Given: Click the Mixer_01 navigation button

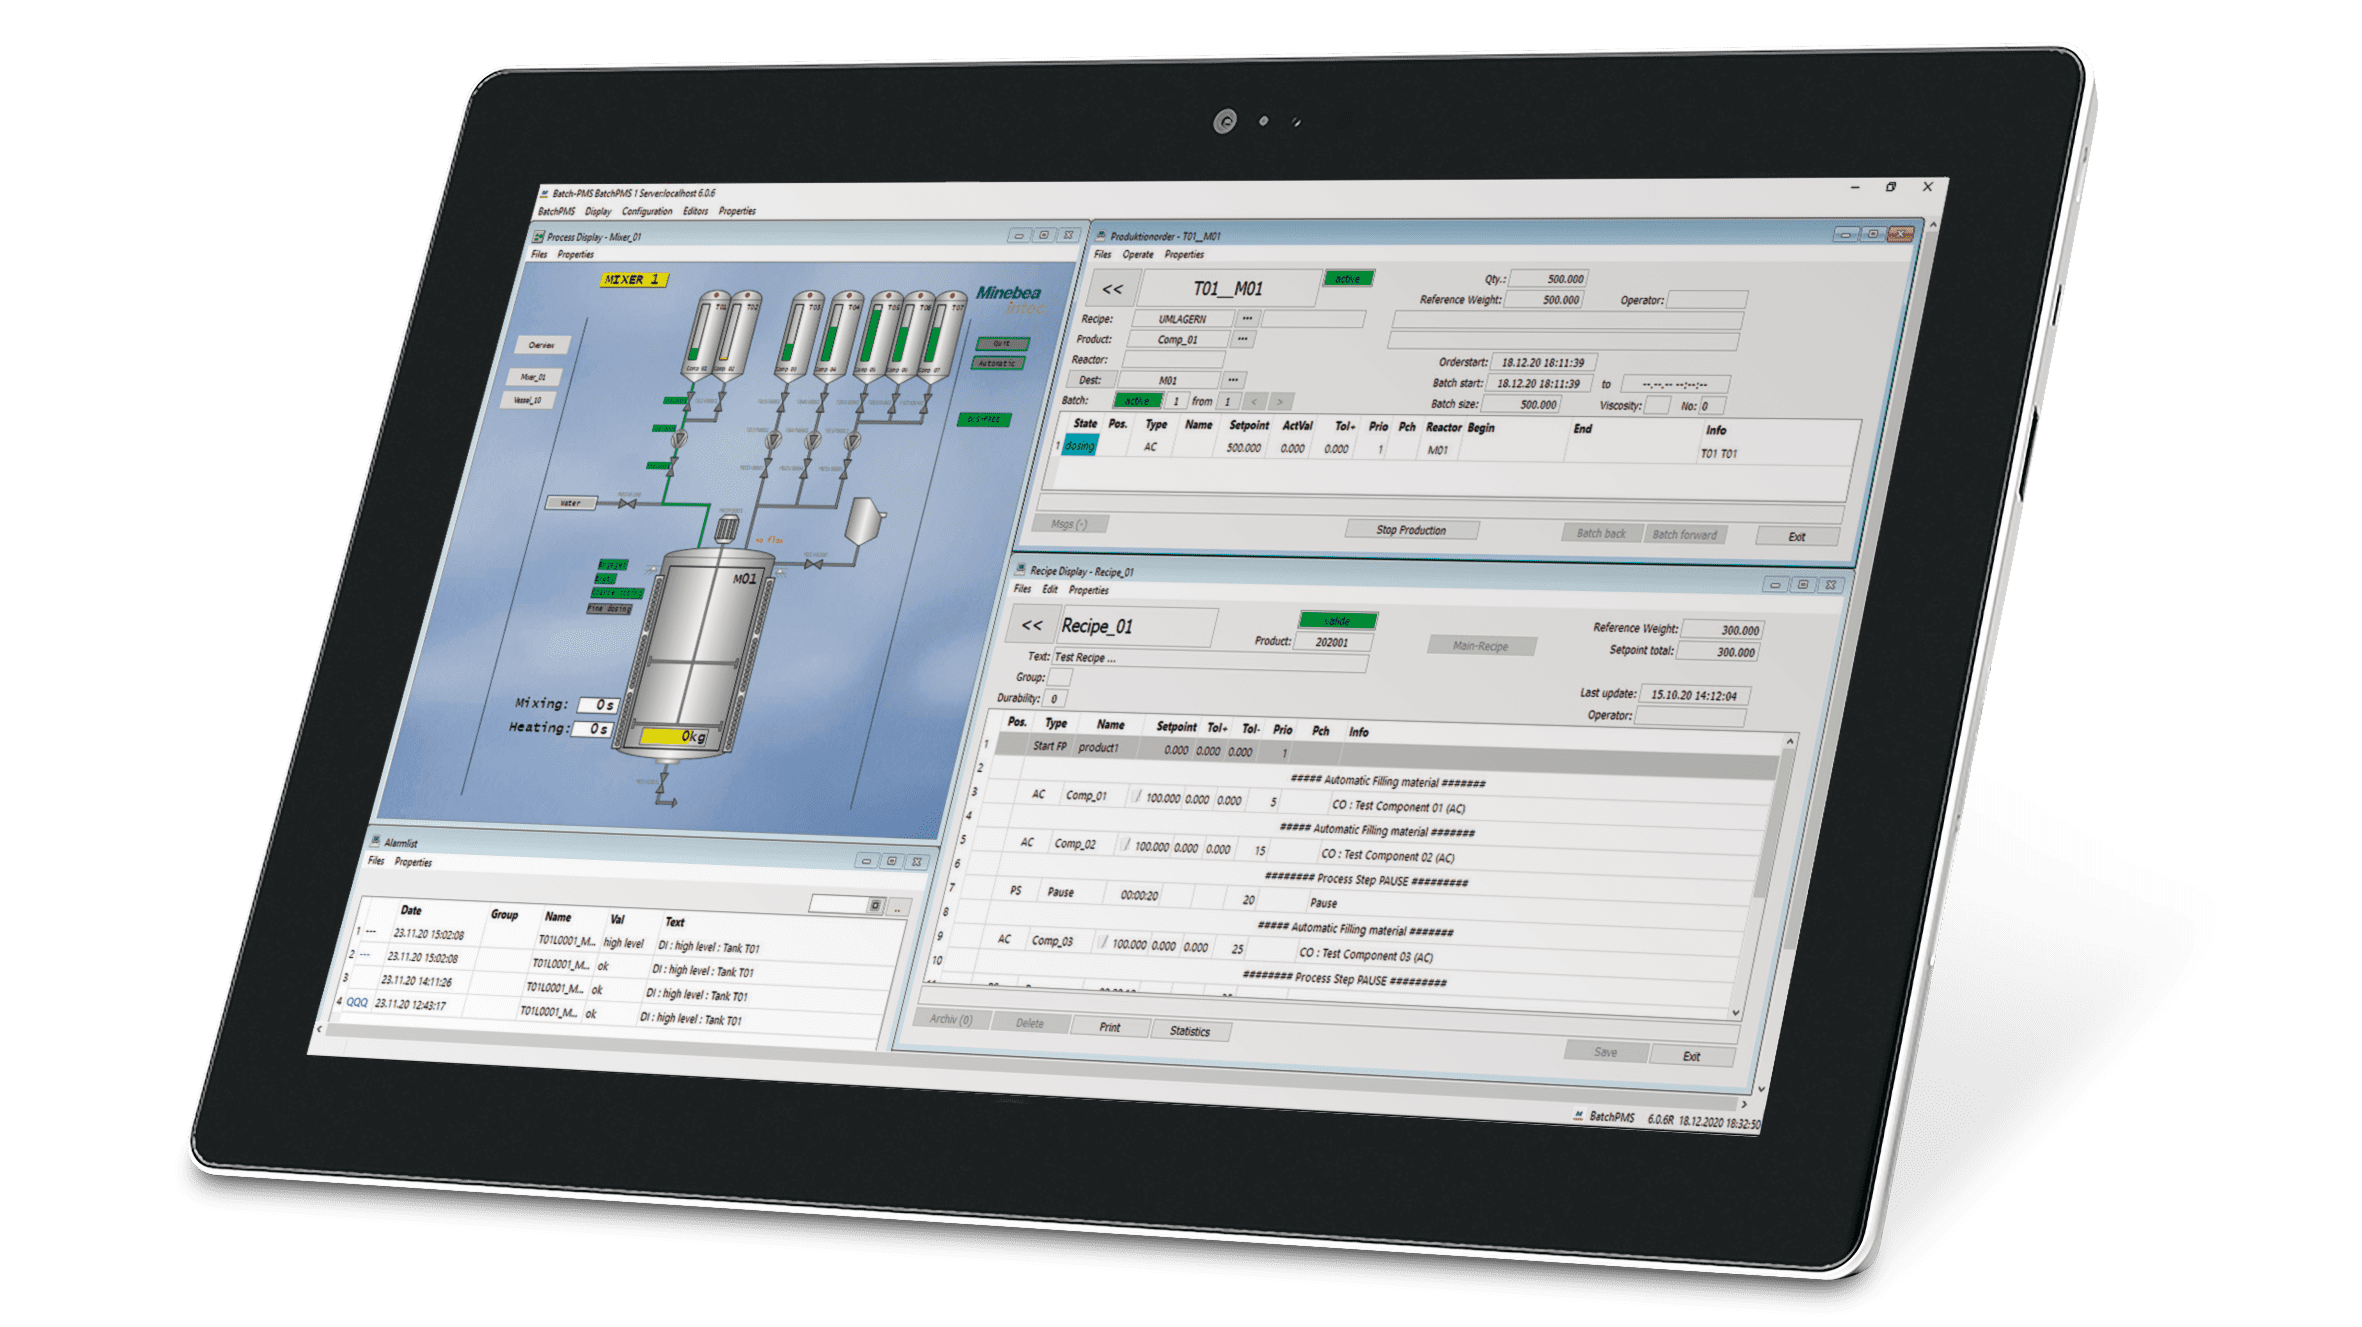Looking at the screenshot, I should pyautogui.click(x=535, y=377).
